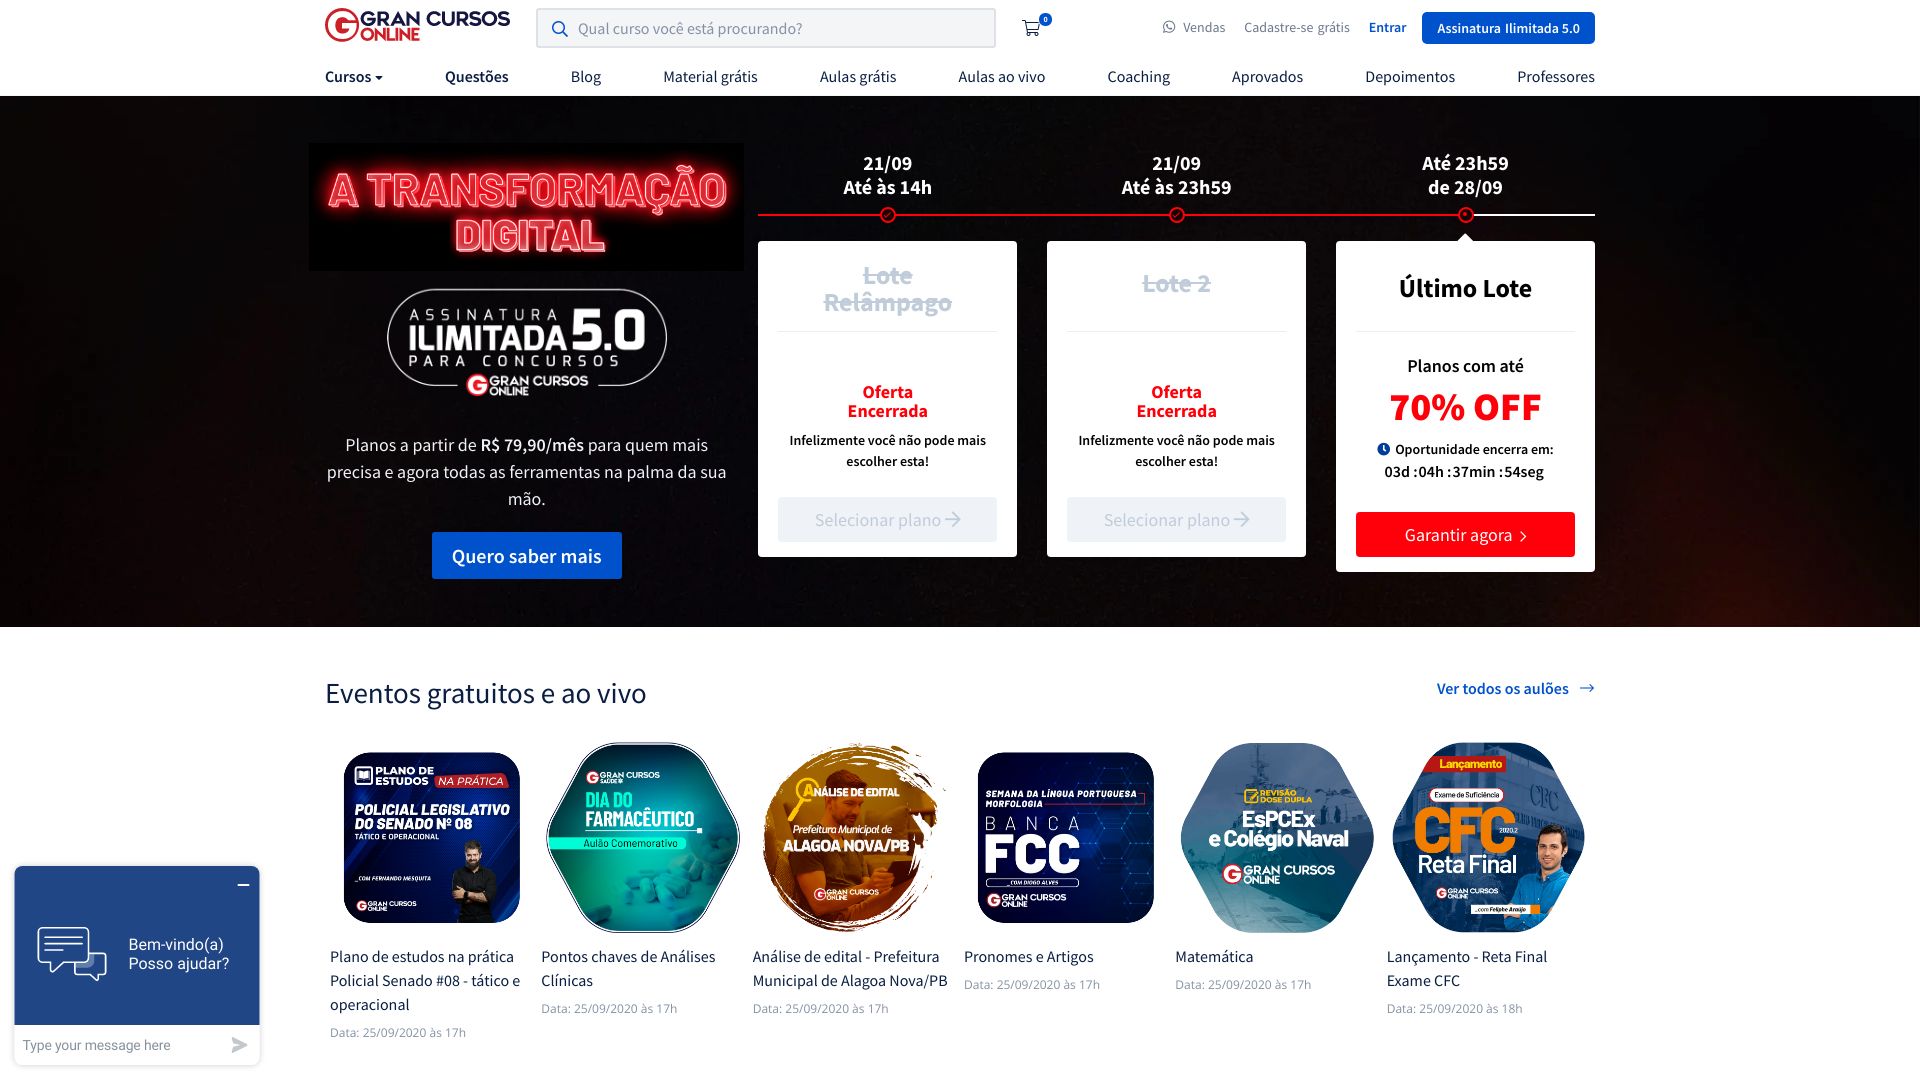Click the Gran Cursos Online logo

click(x=417, y=26)
